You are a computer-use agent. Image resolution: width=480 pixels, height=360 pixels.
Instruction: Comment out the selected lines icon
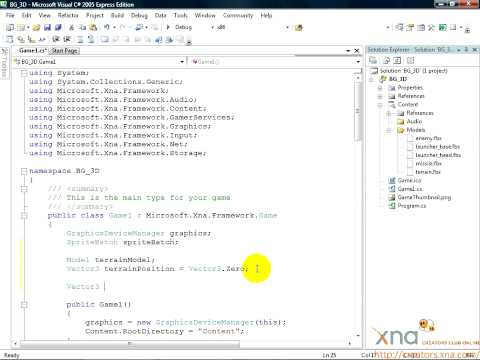pyautogui.click(x=80, y=40)
